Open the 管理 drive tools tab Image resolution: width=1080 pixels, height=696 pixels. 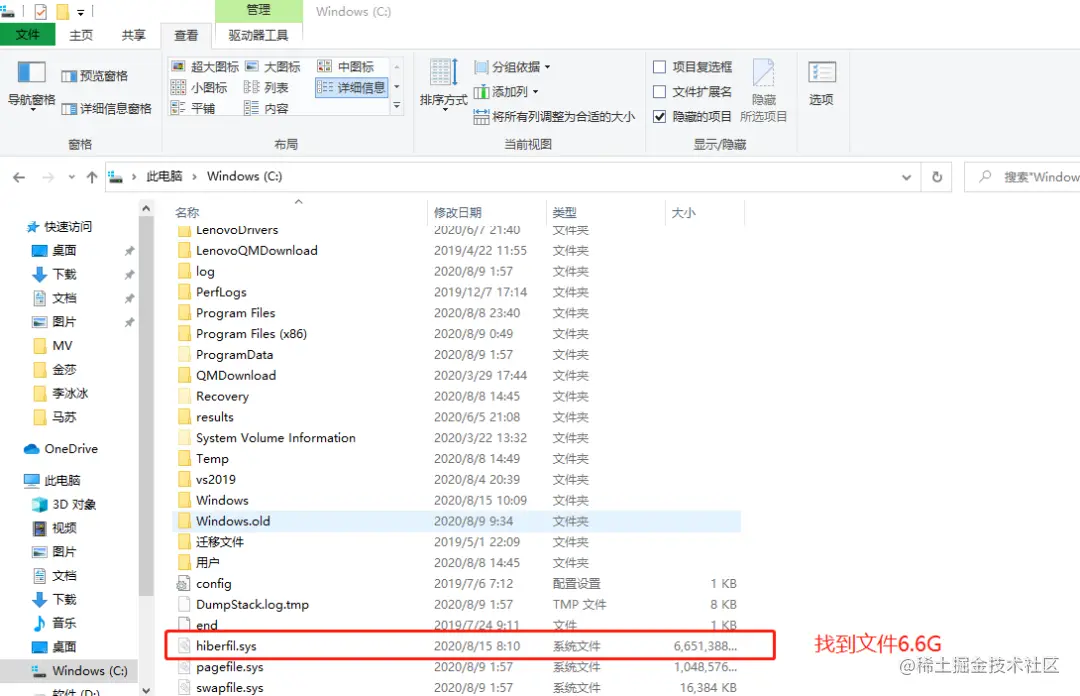point(258,11)
